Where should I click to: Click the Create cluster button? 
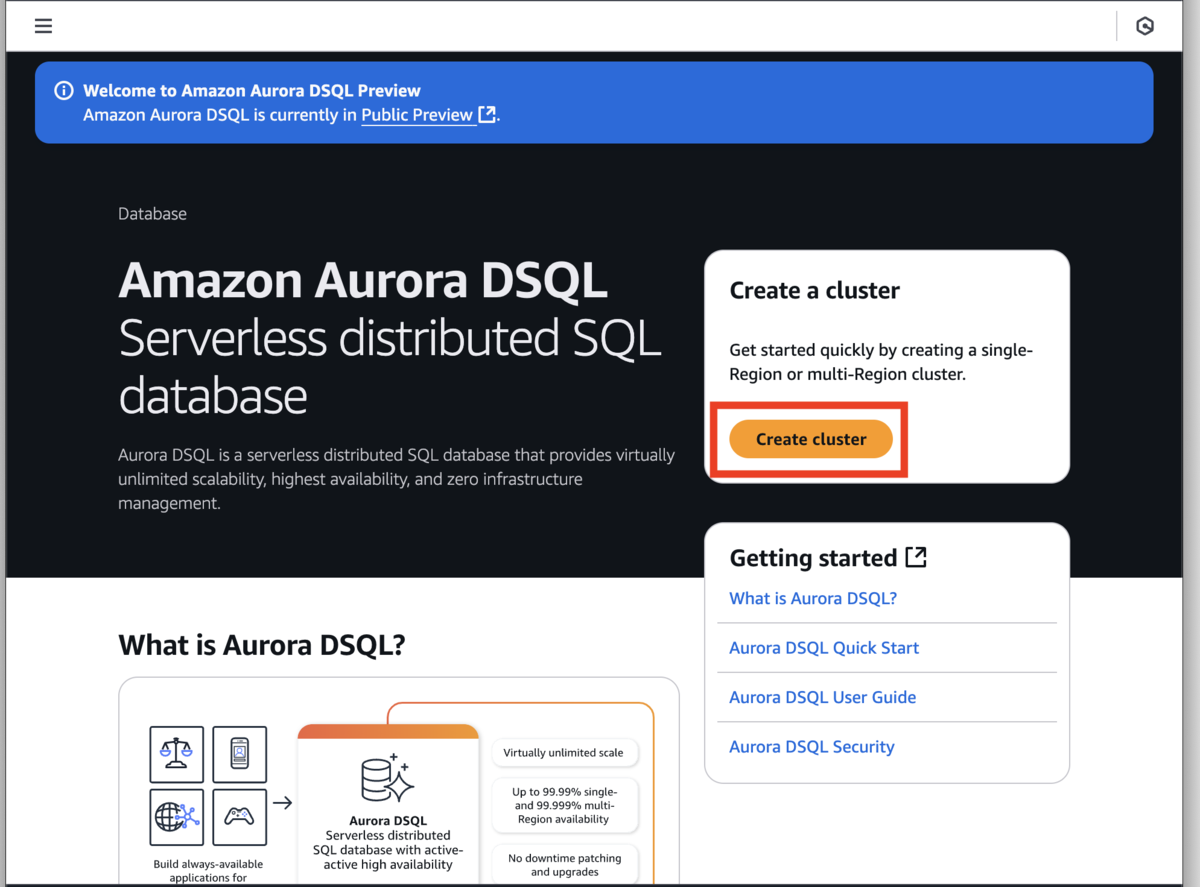click(811, 439)
